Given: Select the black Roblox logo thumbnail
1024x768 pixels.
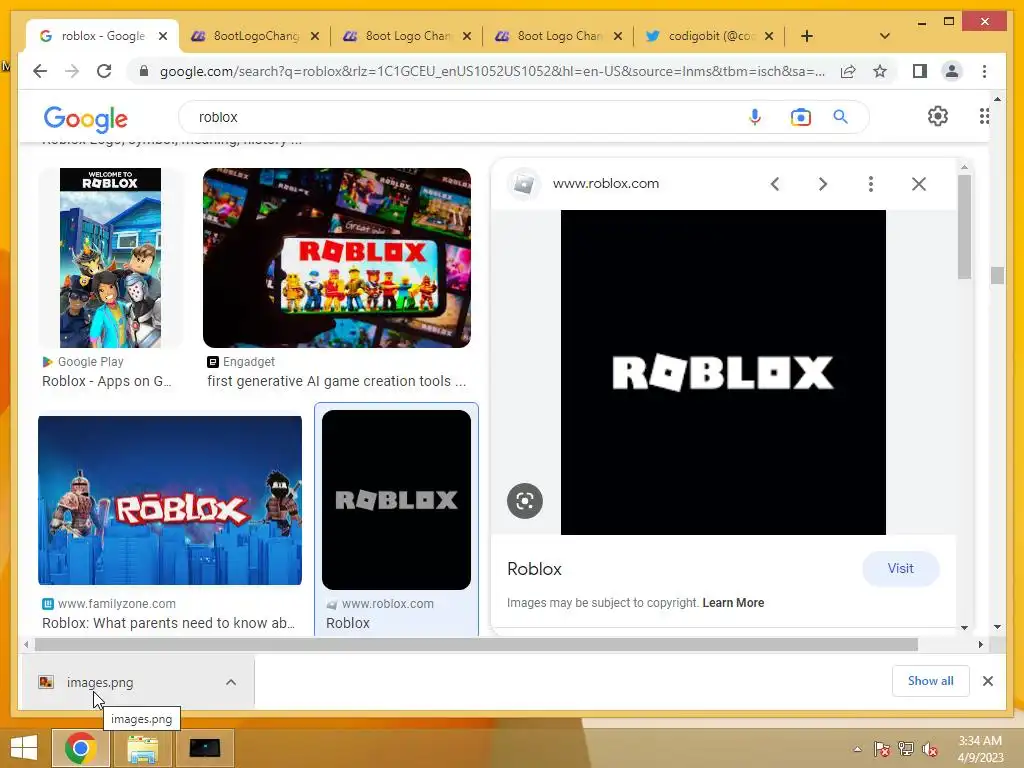Looking at the screenshot, I should pyautogui.click(x=396, y=500).
